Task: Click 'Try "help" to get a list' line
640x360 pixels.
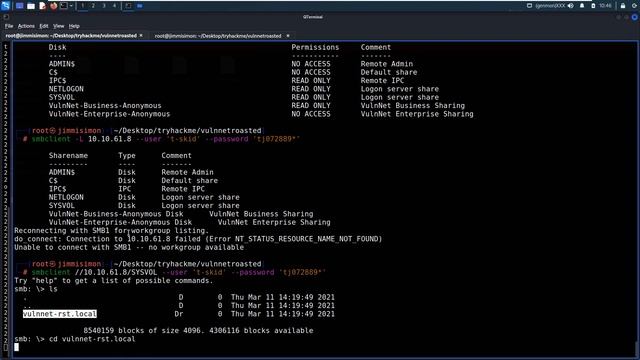Action: [113, 281]
